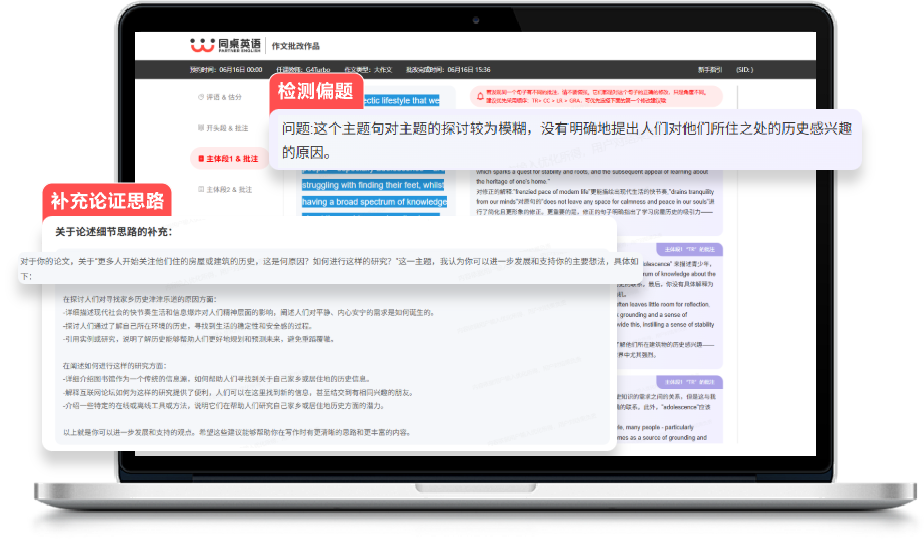924x541 pixels.
Task: Click the (SID:) label in header bar
Action: (x=743, y=70)
